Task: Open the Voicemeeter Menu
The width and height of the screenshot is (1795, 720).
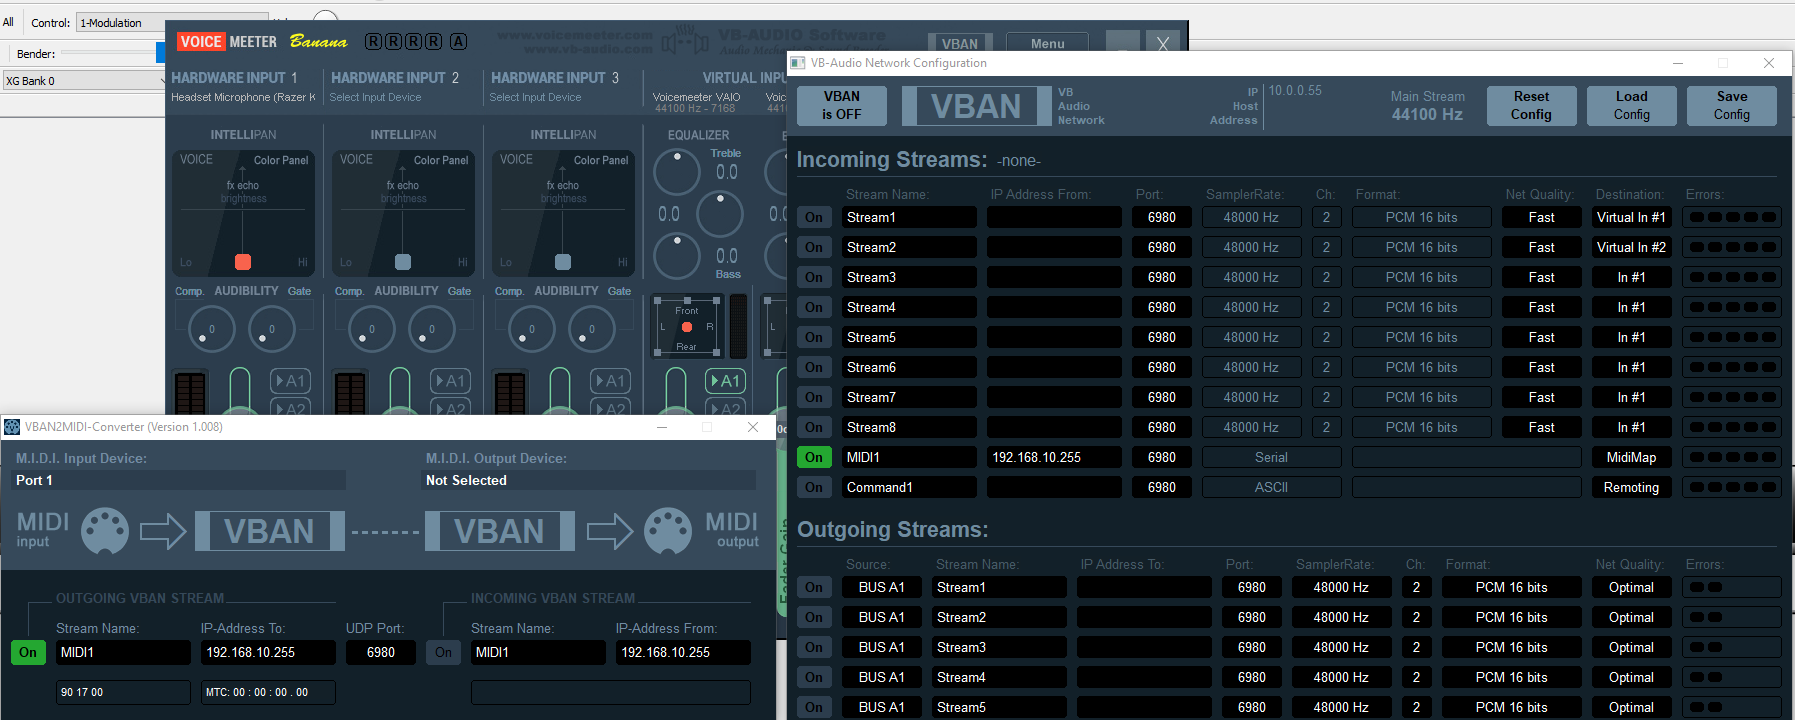Action: [1047, 43]
